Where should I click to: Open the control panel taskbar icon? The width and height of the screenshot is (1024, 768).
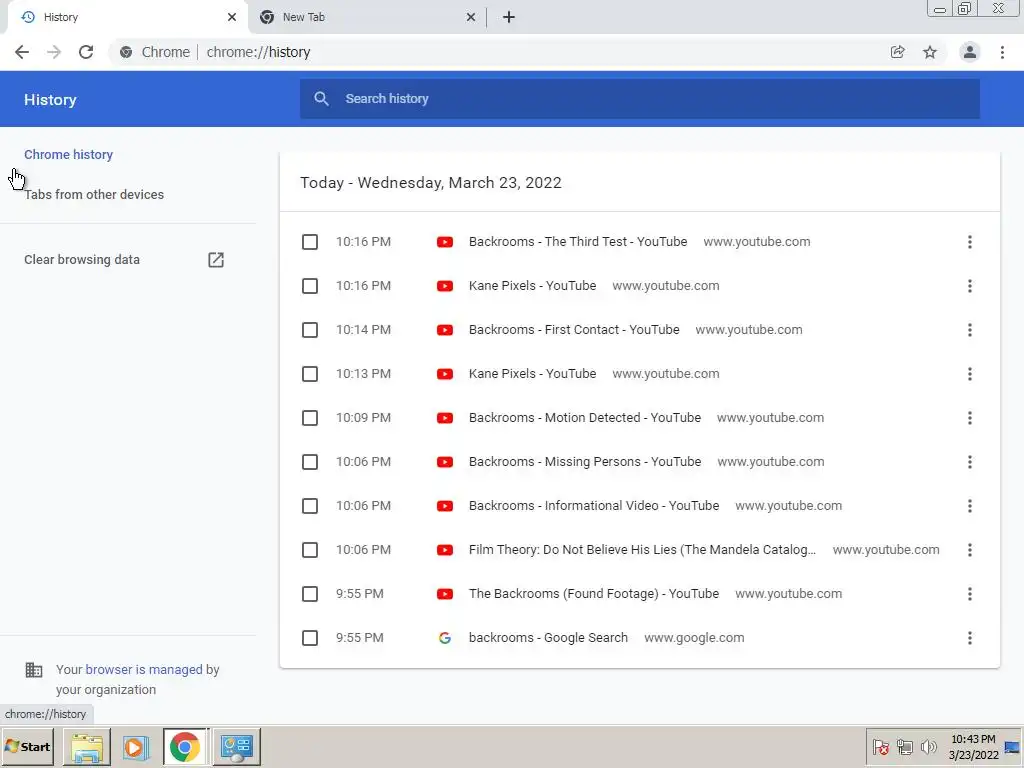(x=236, y=747)
